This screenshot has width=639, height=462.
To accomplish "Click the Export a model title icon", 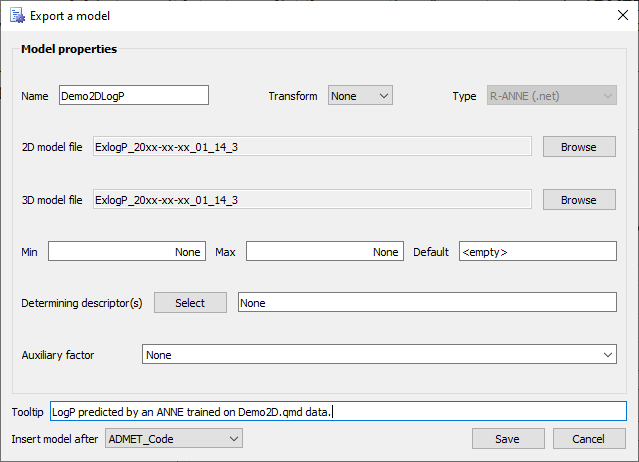I will pyautogui.click(x=17, y=16).
